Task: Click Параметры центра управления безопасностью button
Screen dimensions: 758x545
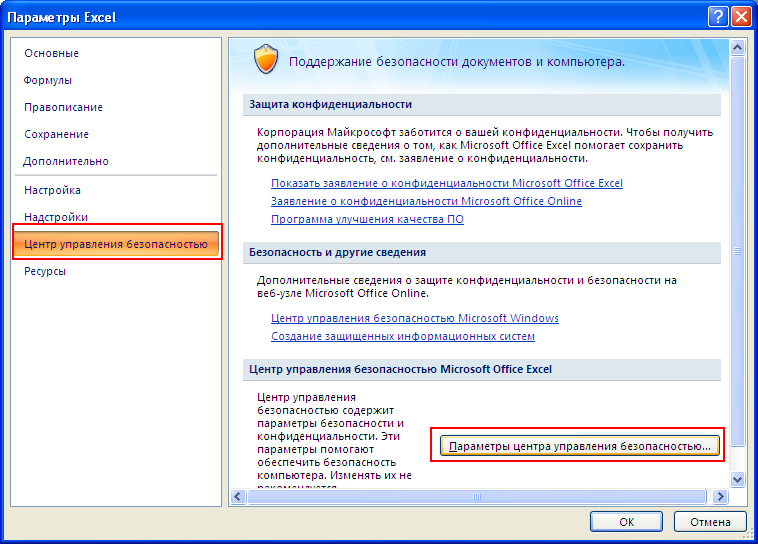Action: coord(580,446)
